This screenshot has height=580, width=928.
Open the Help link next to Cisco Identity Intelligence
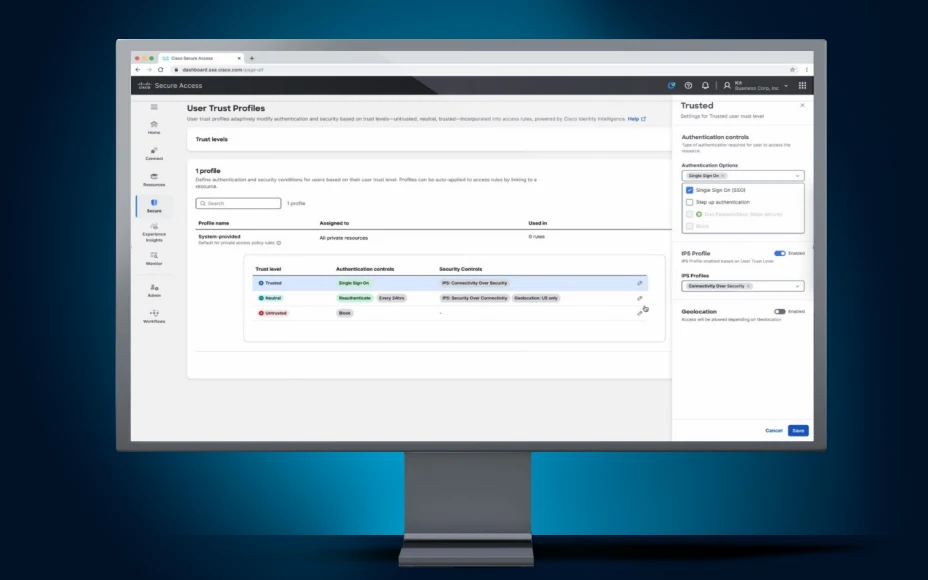tap(633, 118)
